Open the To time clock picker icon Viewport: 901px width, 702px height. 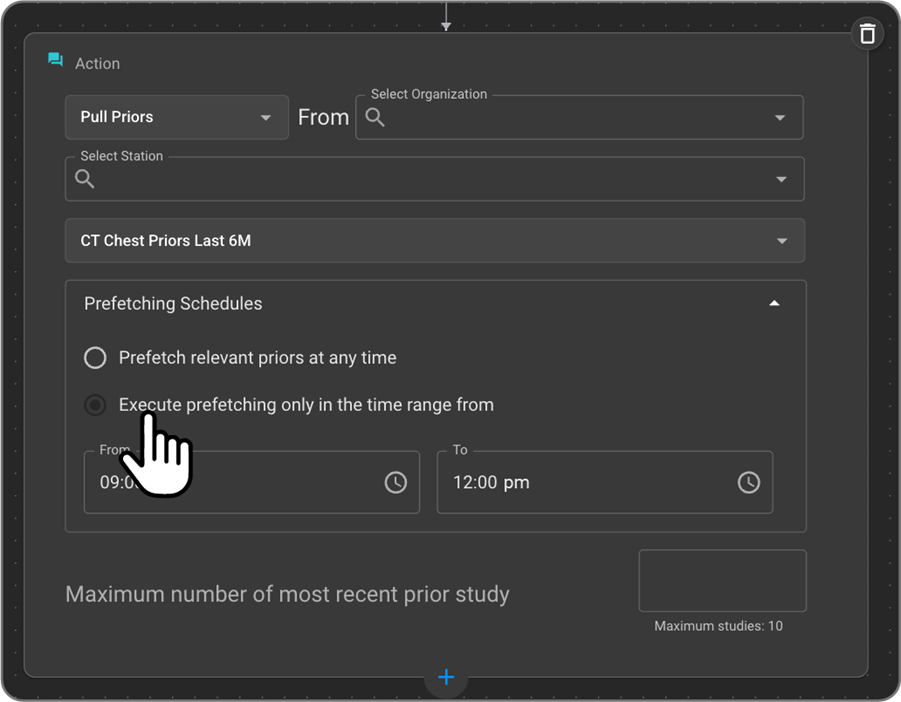click(x=748, y=482)
